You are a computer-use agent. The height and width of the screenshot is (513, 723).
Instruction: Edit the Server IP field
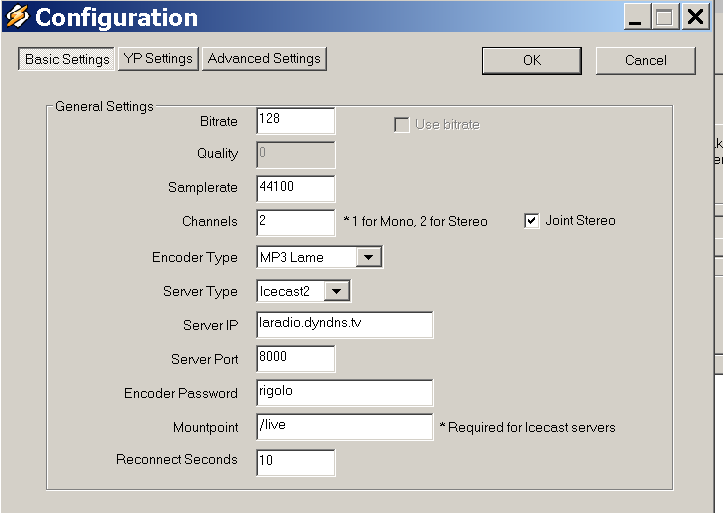pos(344,325)
